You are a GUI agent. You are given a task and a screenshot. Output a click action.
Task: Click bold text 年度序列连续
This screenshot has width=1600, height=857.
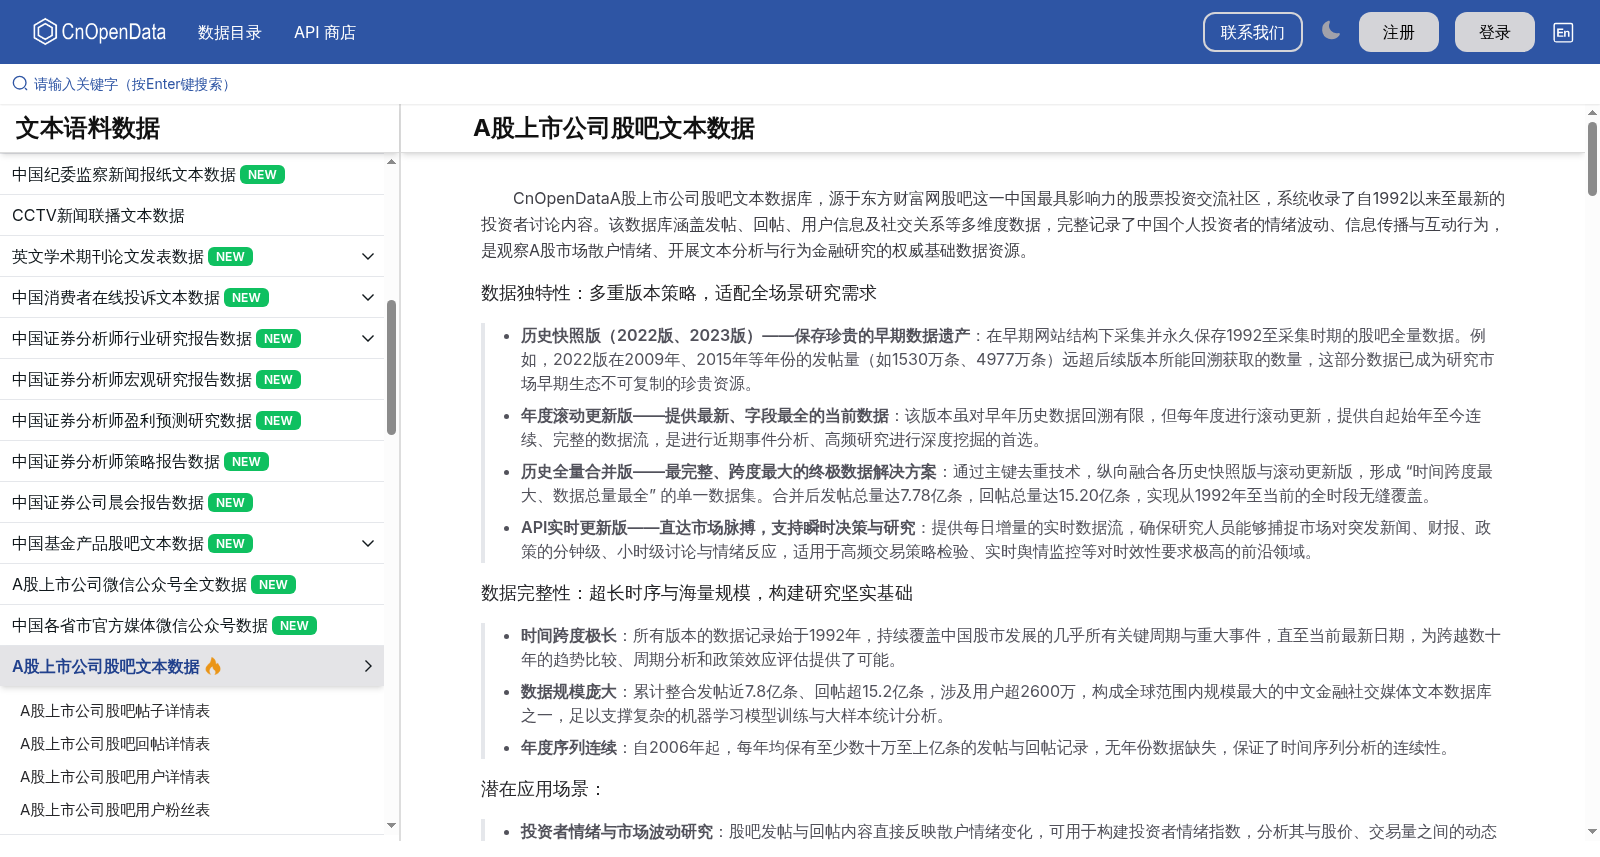[569, 747]
